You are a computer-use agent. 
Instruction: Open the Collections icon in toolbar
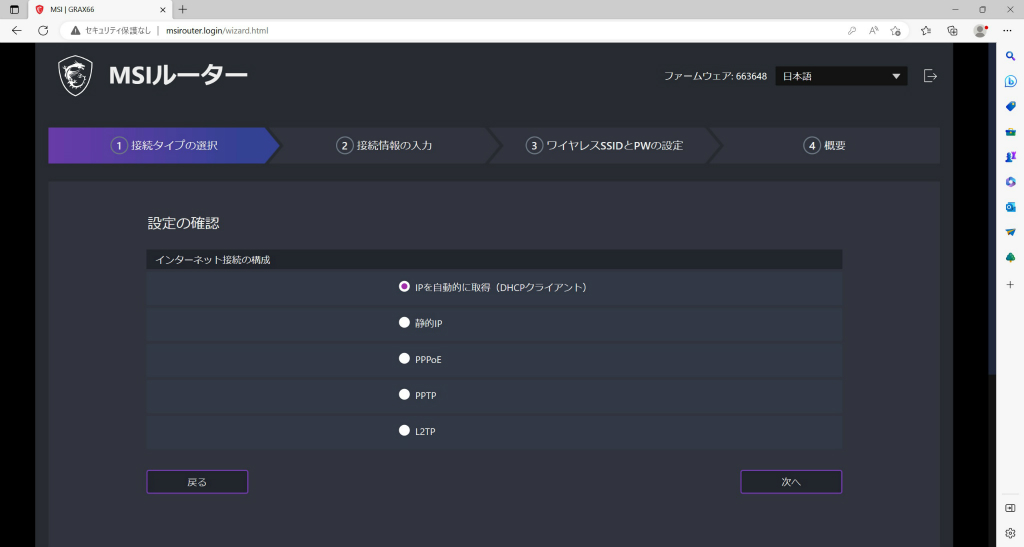click(952, 31)
